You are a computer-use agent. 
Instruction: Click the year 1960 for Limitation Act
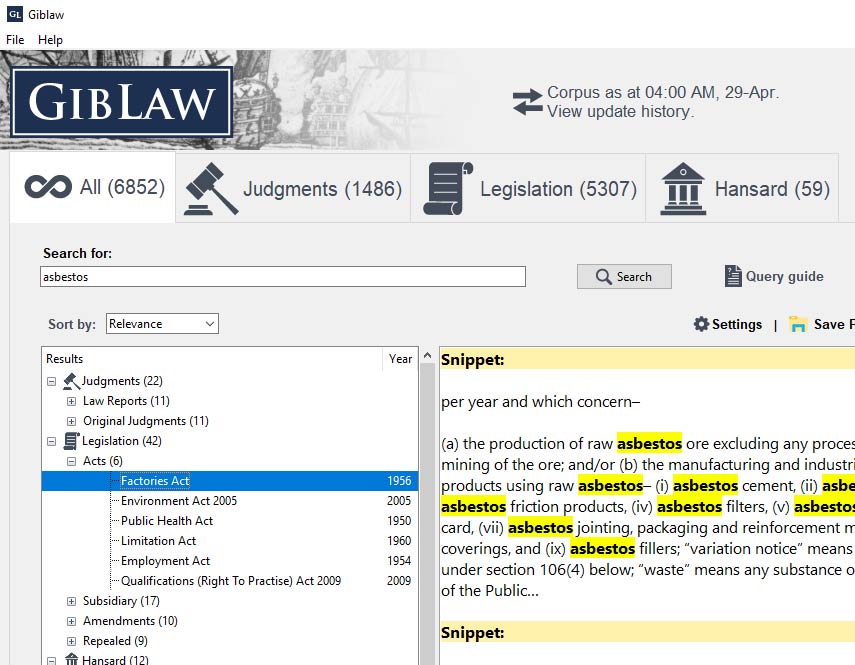pos(399,541)
